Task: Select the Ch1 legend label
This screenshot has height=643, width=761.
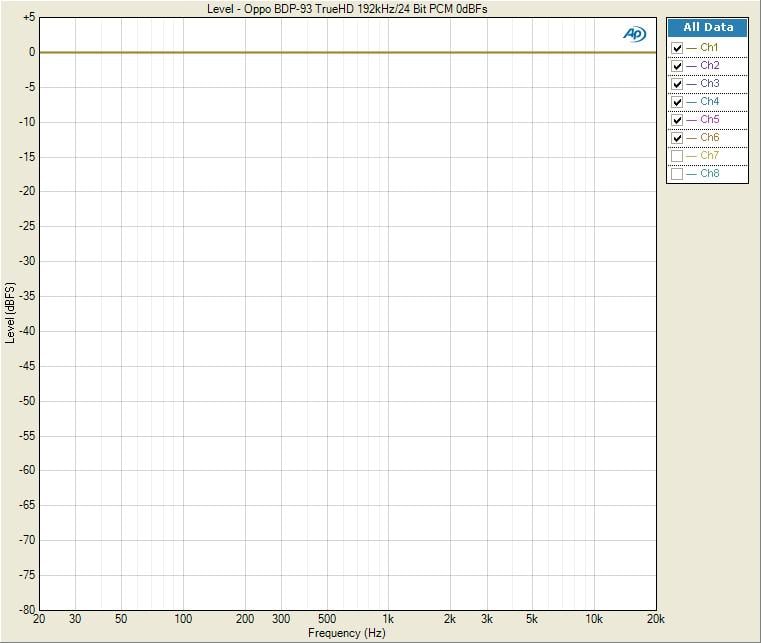Action: (709, 48)
